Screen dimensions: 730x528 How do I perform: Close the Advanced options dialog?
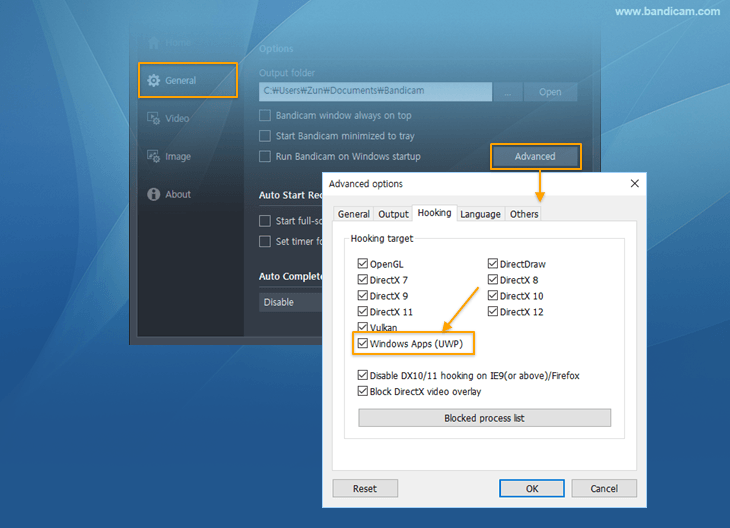point(635,183)
